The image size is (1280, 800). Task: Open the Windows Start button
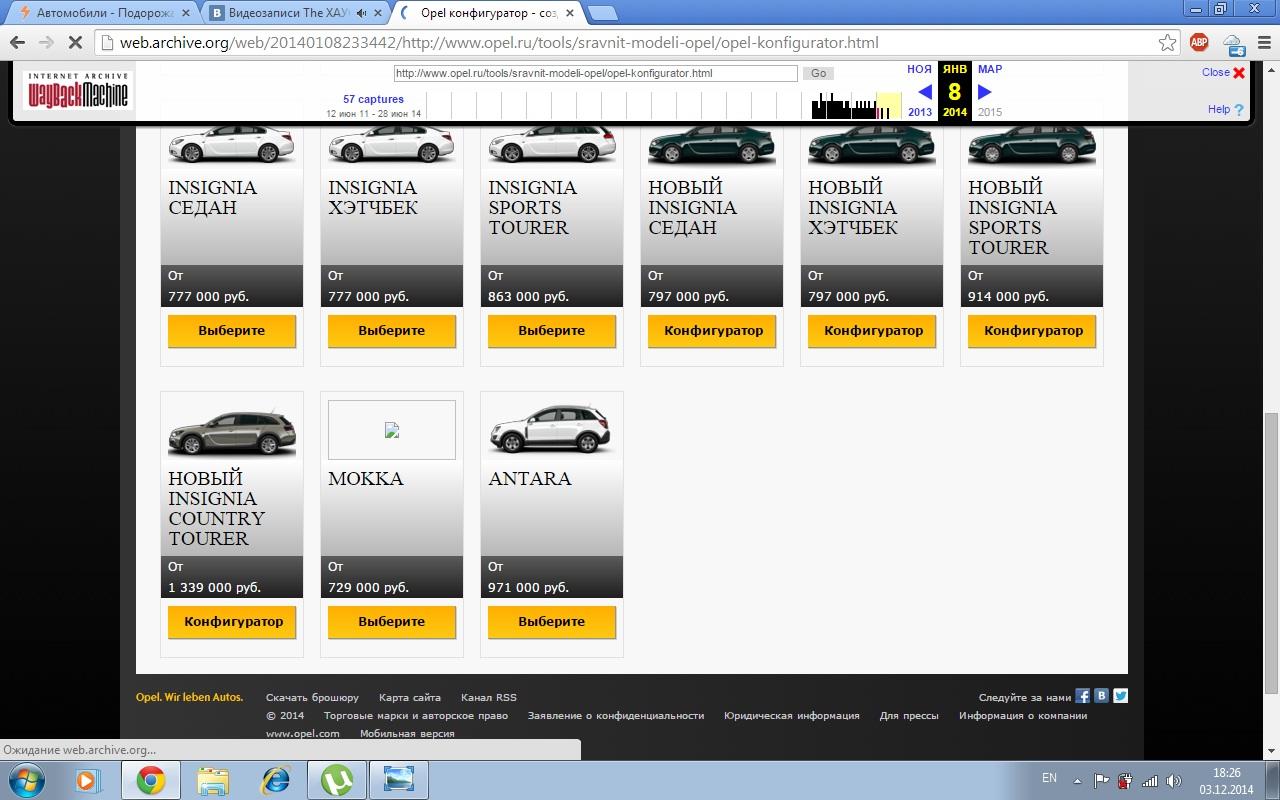25,779
